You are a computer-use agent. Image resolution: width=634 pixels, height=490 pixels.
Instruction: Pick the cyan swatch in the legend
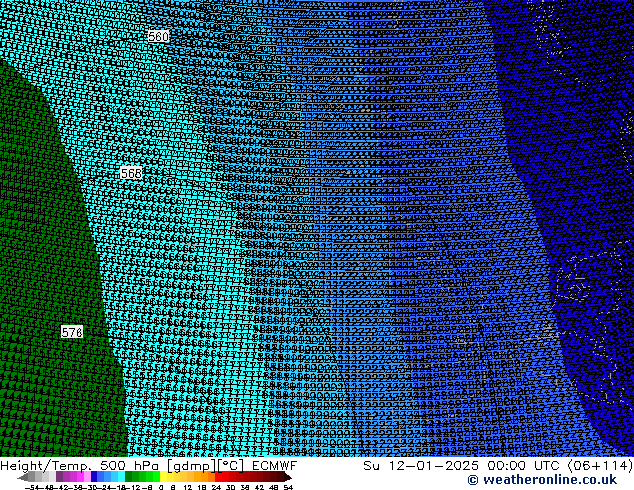pyautogui.click(x=121, y=478)
